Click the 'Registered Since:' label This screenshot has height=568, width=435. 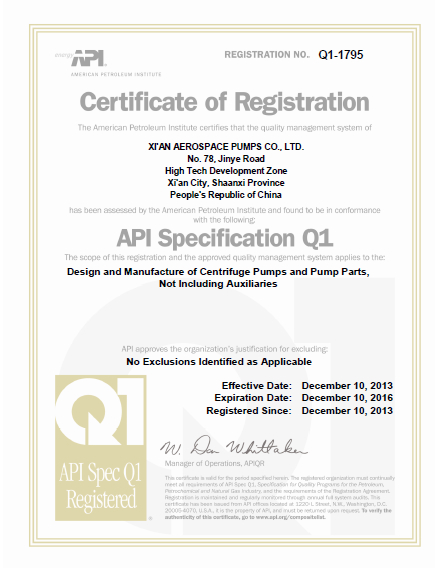[249, 411]
